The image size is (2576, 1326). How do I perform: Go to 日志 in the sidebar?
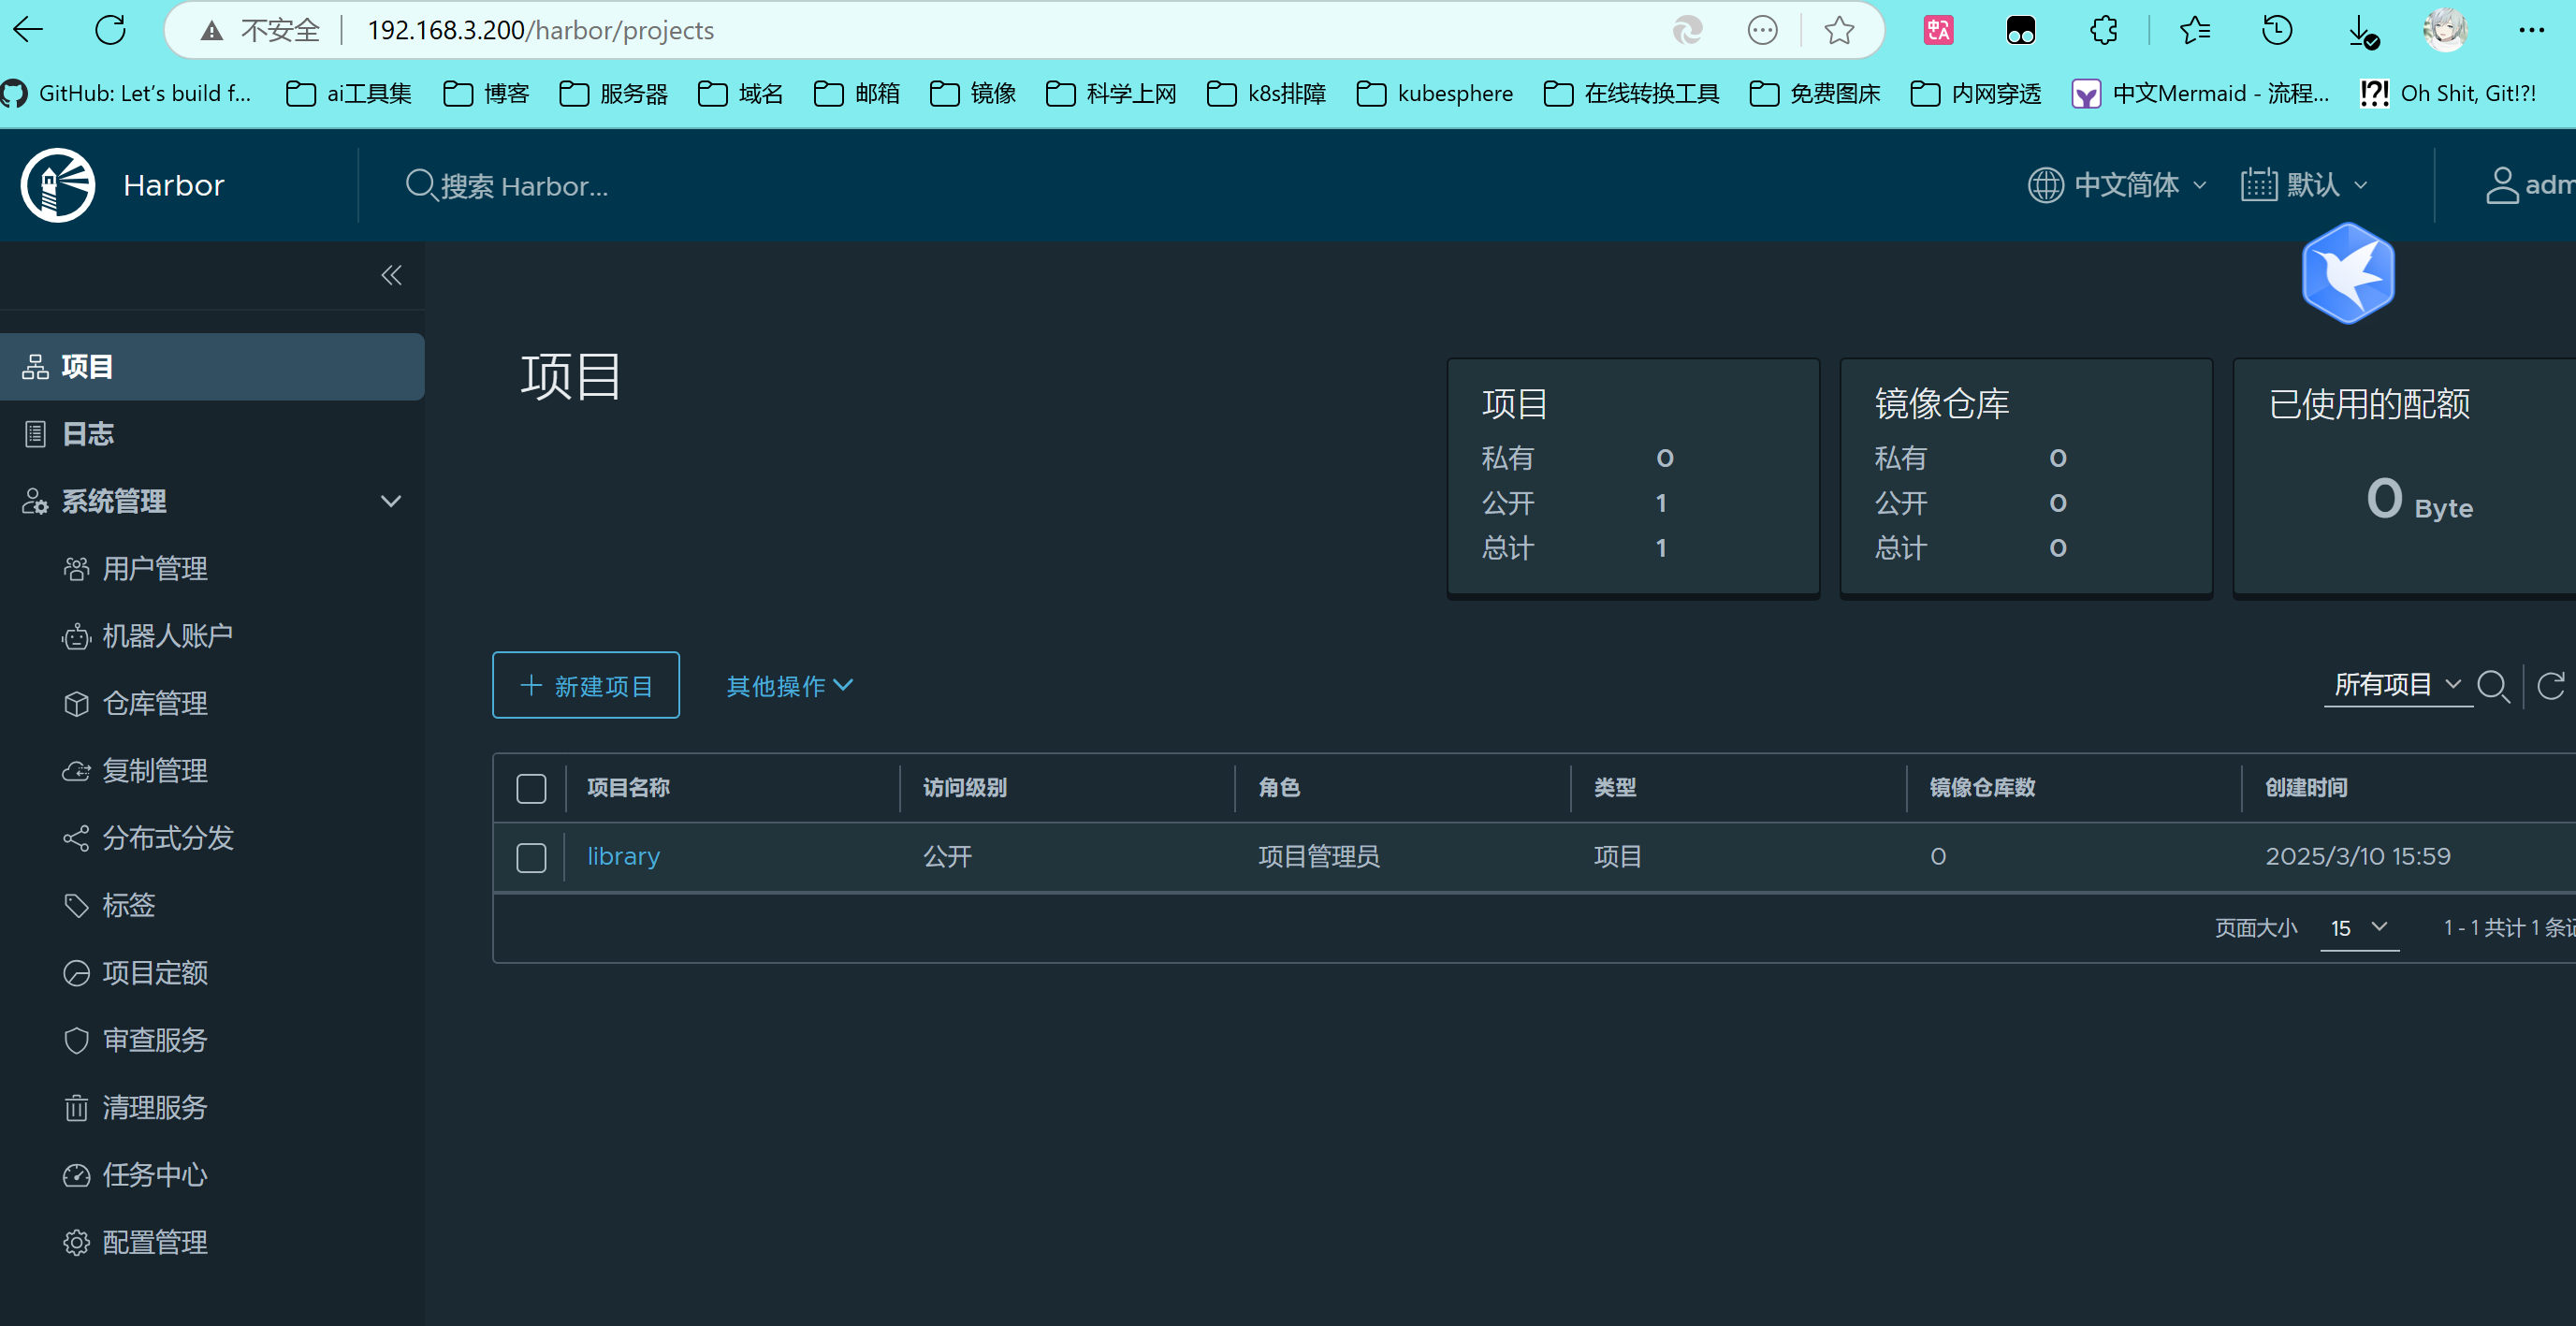(88, 434)
